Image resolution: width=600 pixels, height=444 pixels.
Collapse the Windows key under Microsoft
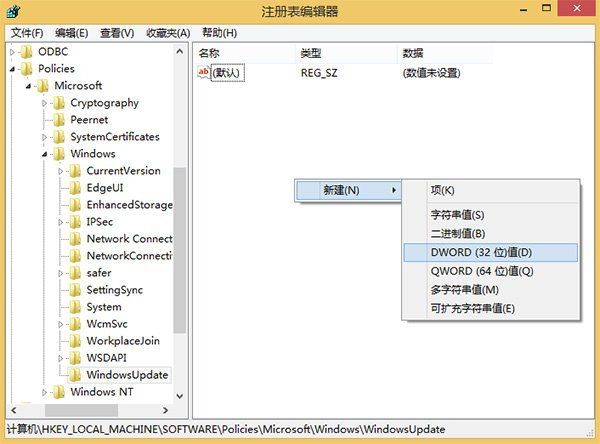[x=44, y=154]
